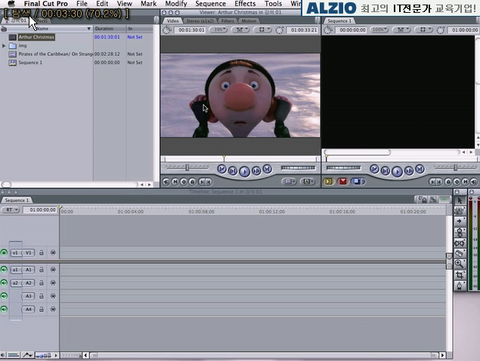Image resolution: width=480 pixels, height=361 pixels.
Task: Select the Edit Selection tool in tool palette
Action: [460, 211]
